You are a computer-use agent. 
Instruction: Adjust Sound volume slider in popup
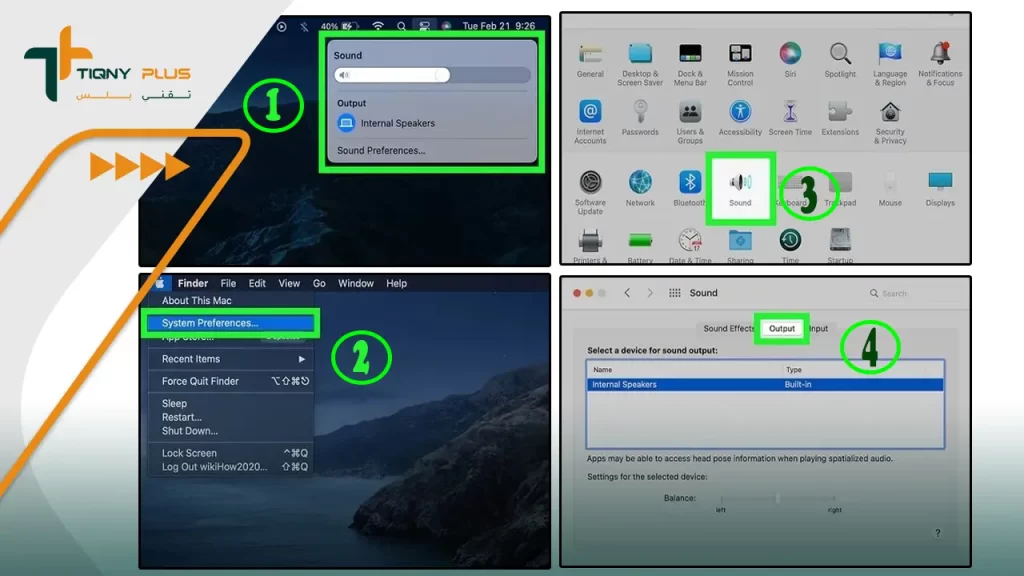point(432,75)
